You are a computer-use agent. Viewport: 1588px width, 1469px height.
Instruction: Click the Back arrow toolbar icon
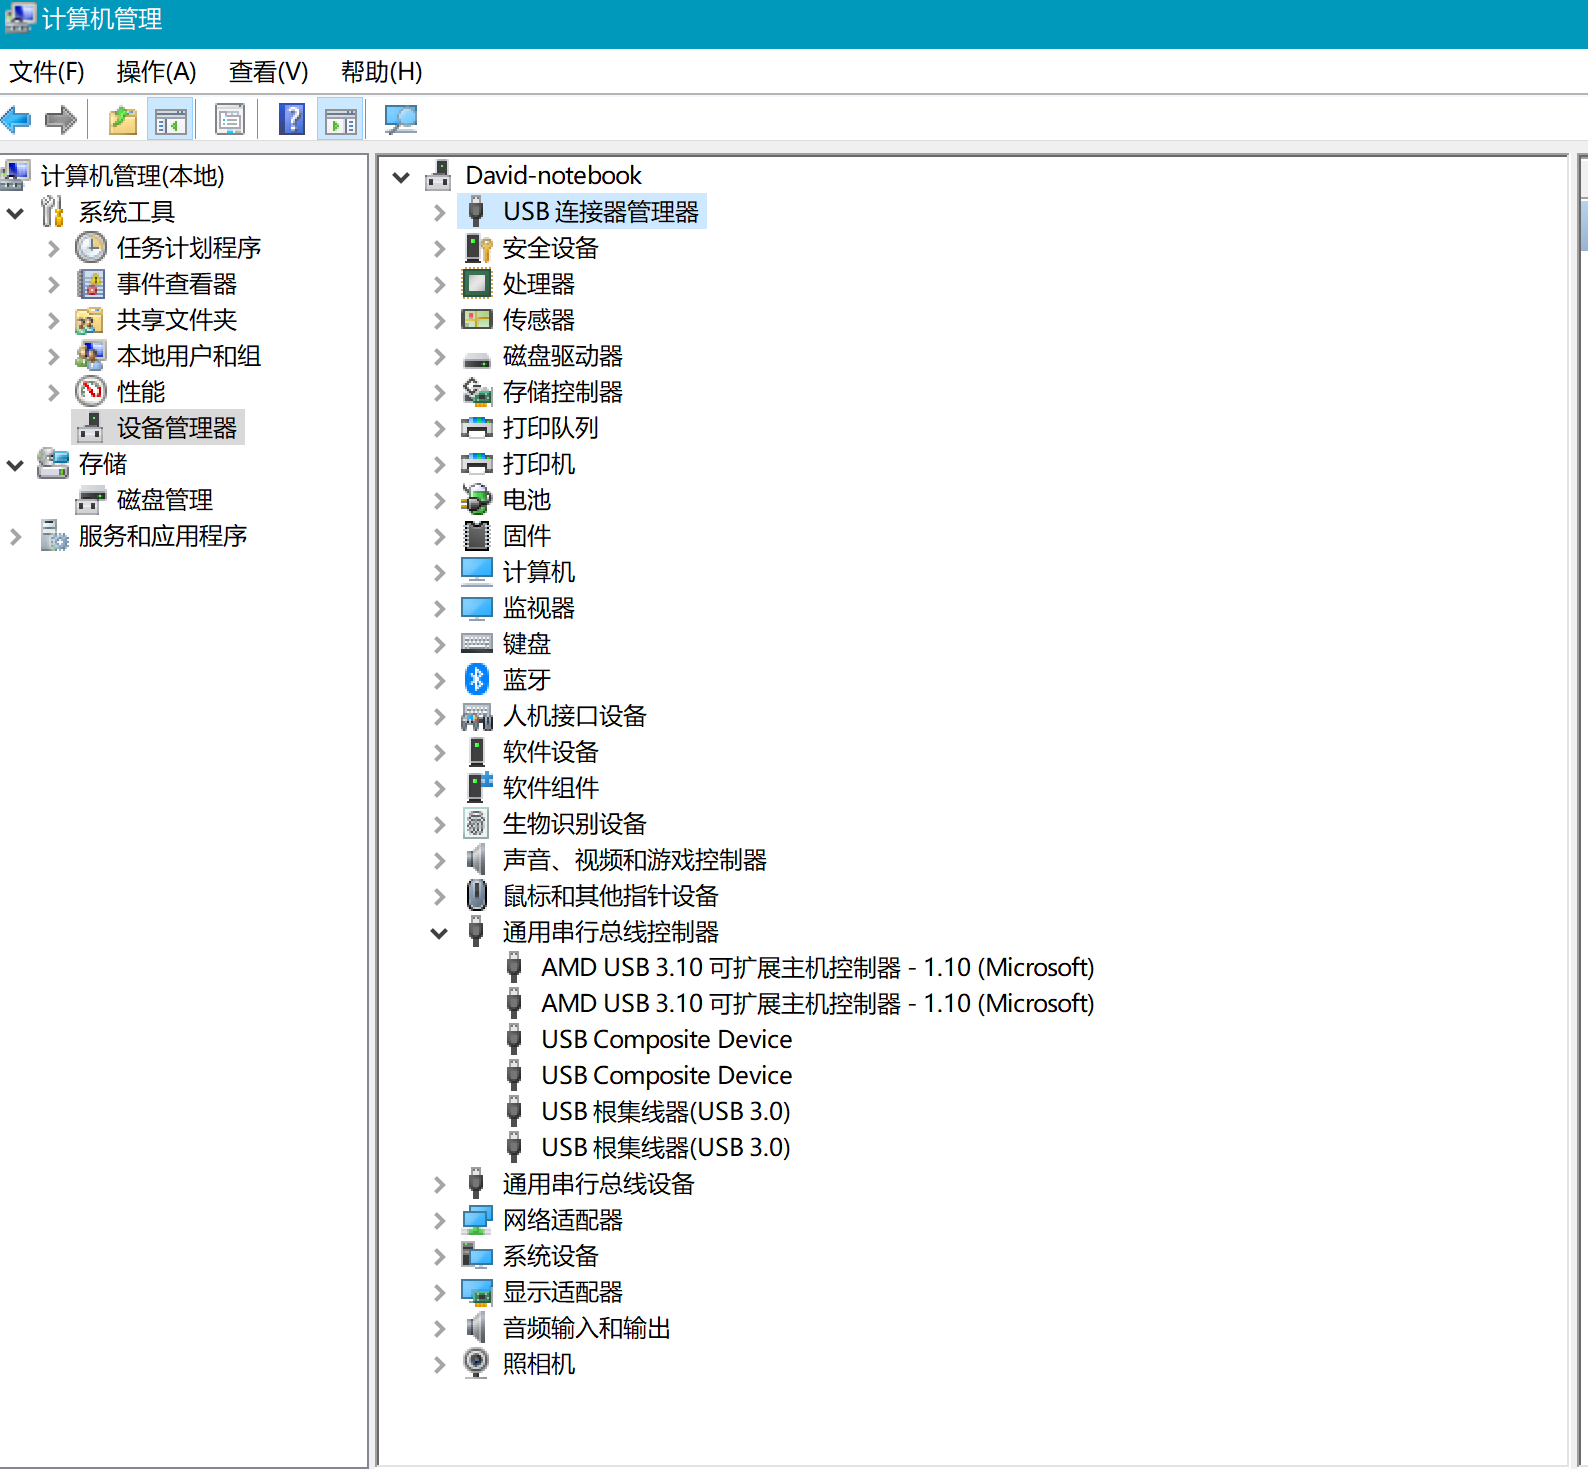coord(17,121)
